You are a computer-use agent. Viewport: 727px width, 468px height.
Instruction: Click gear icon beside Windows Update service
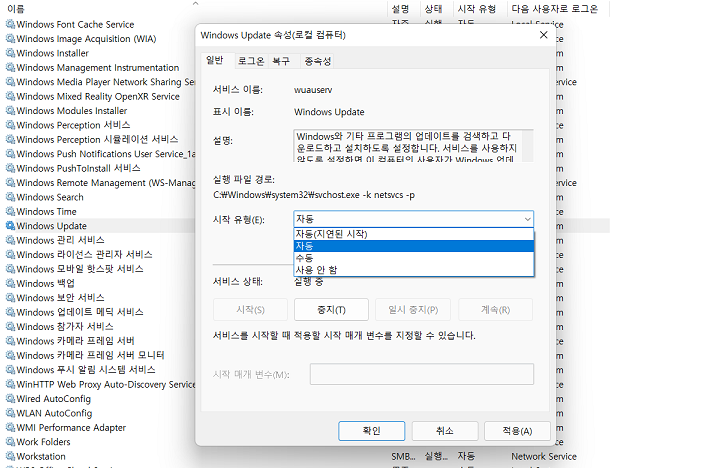[x=10, y=225]
